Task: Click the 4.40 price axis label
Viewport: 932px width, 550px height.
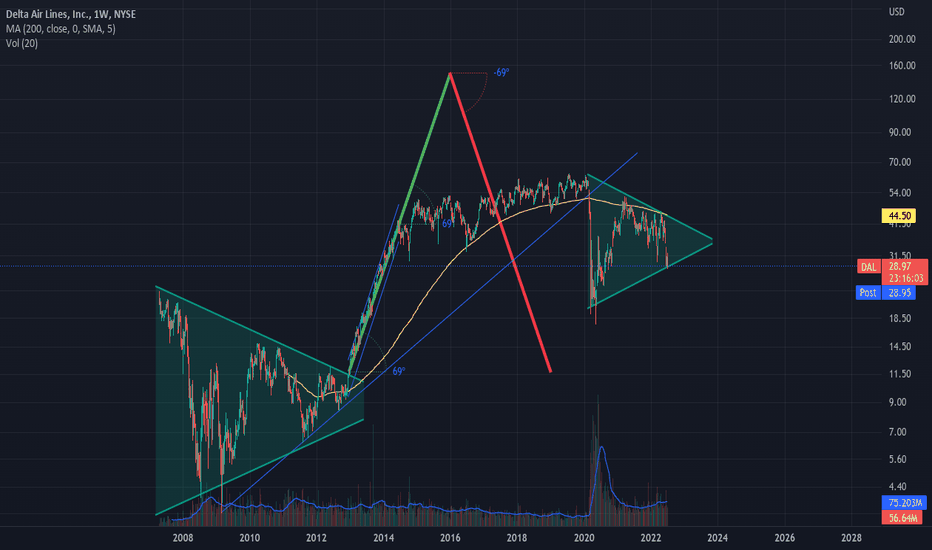Action: pos(898,486)
